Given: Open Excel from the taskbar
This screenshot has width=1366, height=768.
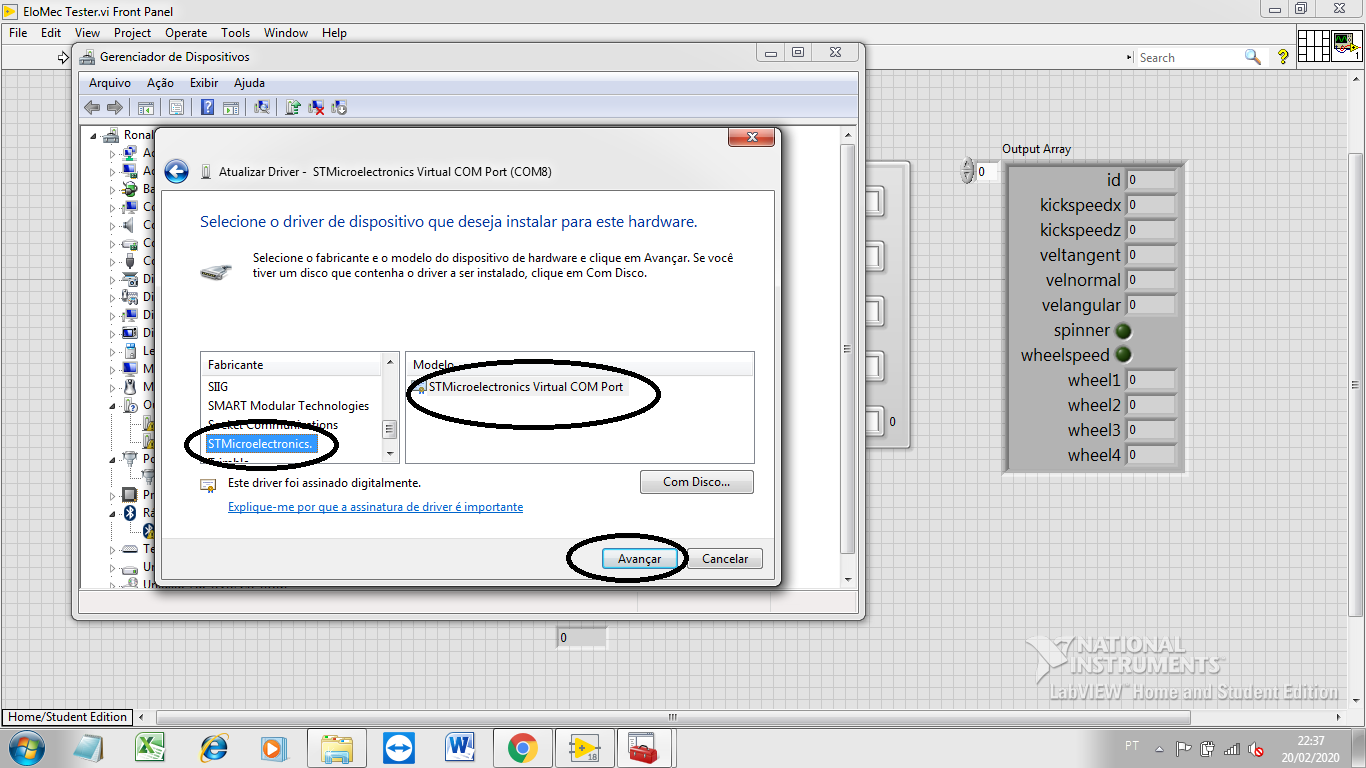Looking at the screenshot, I should point(151,747).
